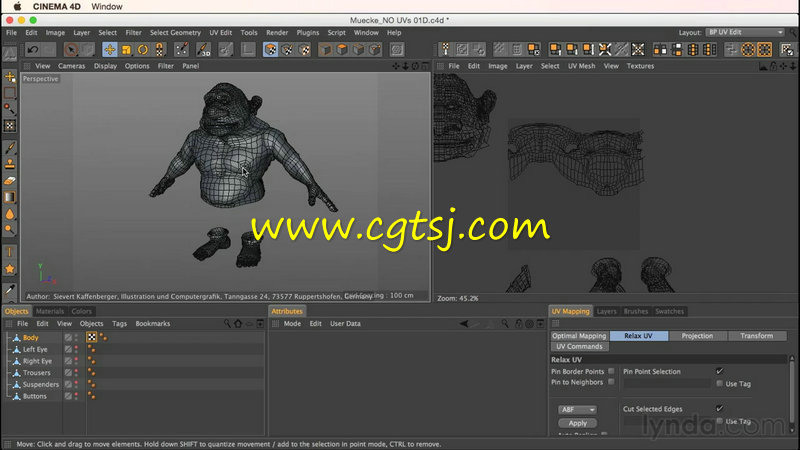Open the ABF algorithm dropdown
800x450 pixels.
pos(577,410)
